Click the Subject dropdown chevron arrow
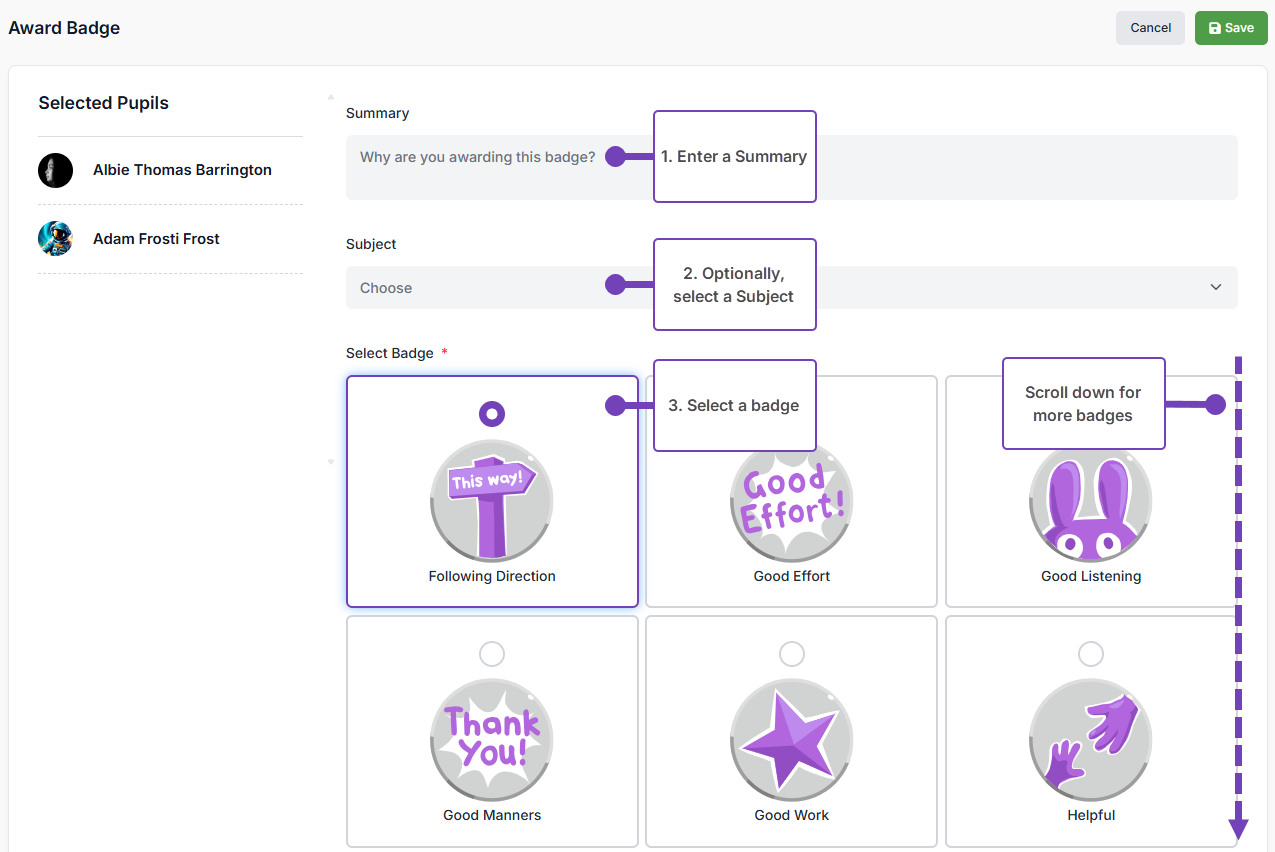The image size is (1275, 852). pos(1216,288)
